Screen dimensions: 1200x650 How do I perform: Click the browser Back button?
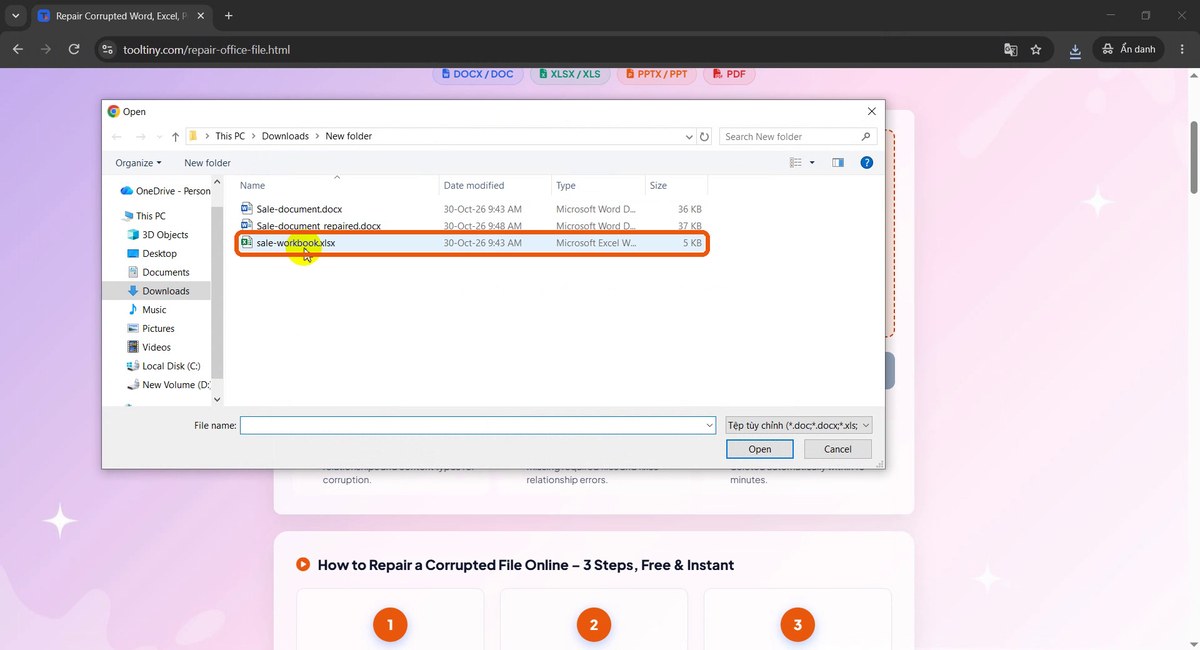pyautogui.click(x=18, y=49)
